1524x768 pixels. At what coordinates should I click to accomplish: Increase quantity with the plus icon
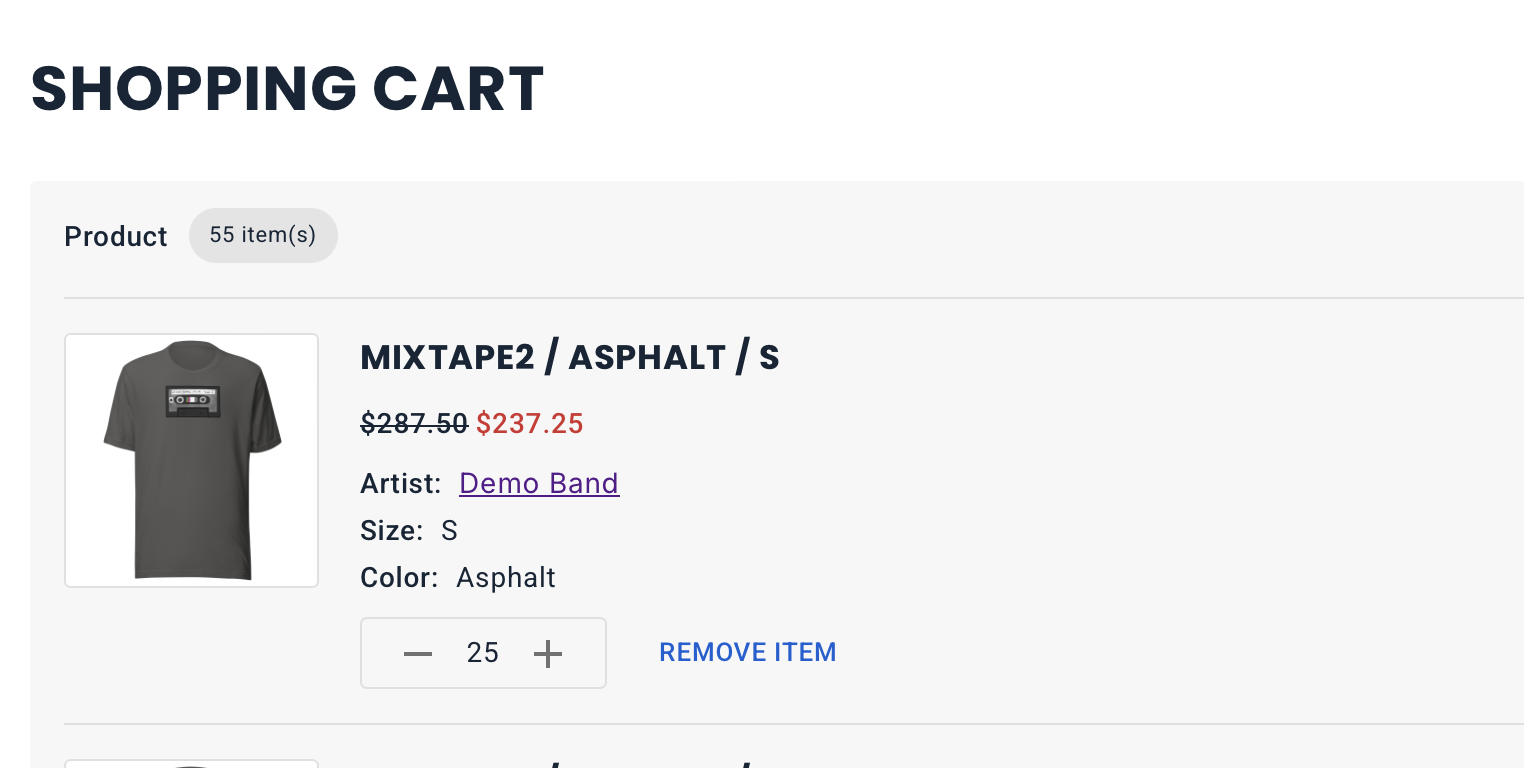tap(548, 654)
